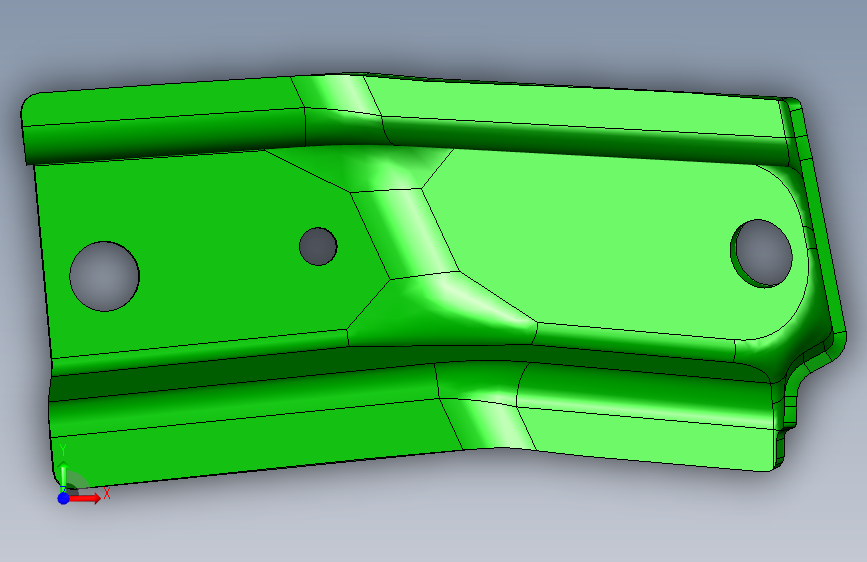Select the large circular hole at left end
Viewport: 867px width, 562px height.
pyautogui.click(x=105, y=276)
